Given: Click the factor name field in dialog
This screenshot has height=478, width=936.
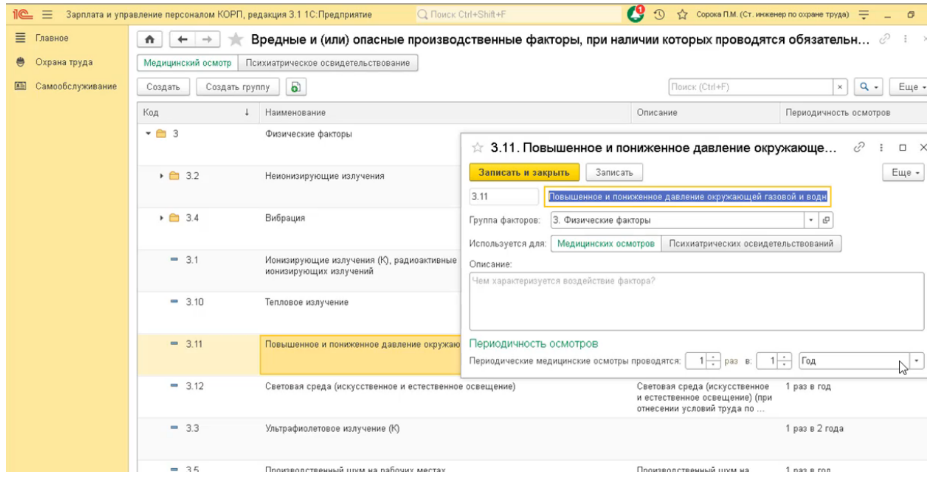Looking at the screenshot, I should click(x=687, y=196).
